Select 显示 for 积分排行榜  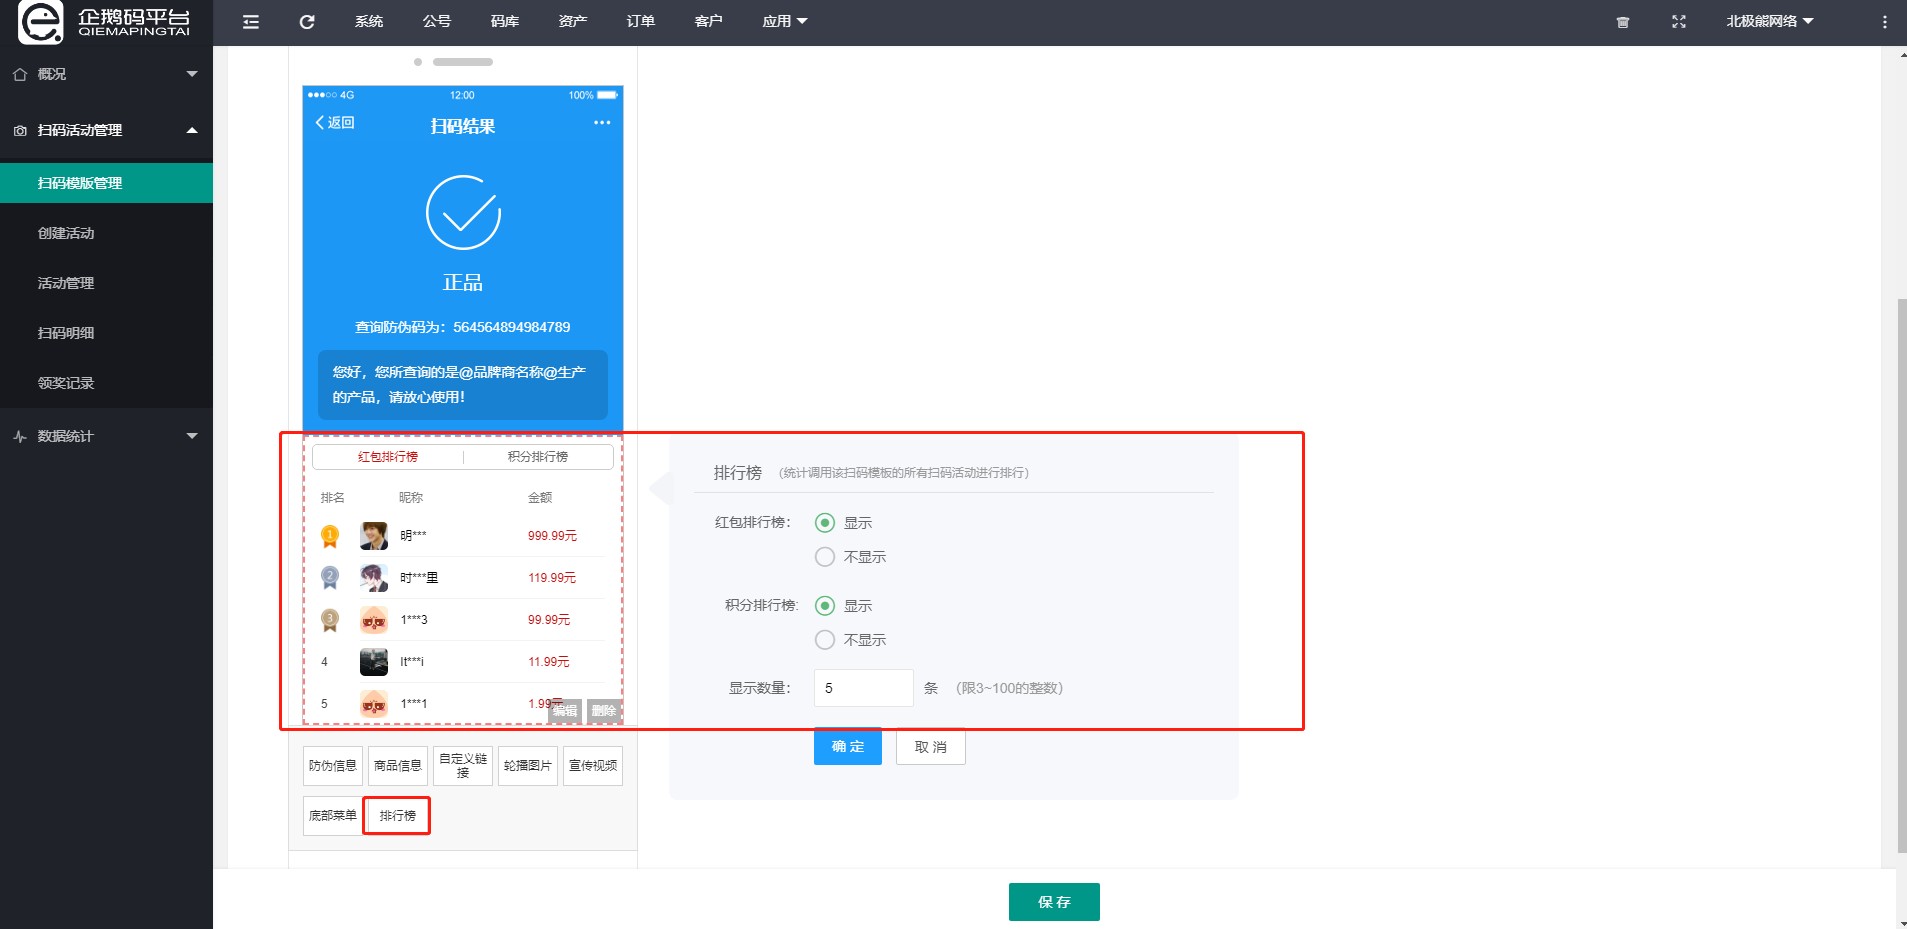coord(824,605)
